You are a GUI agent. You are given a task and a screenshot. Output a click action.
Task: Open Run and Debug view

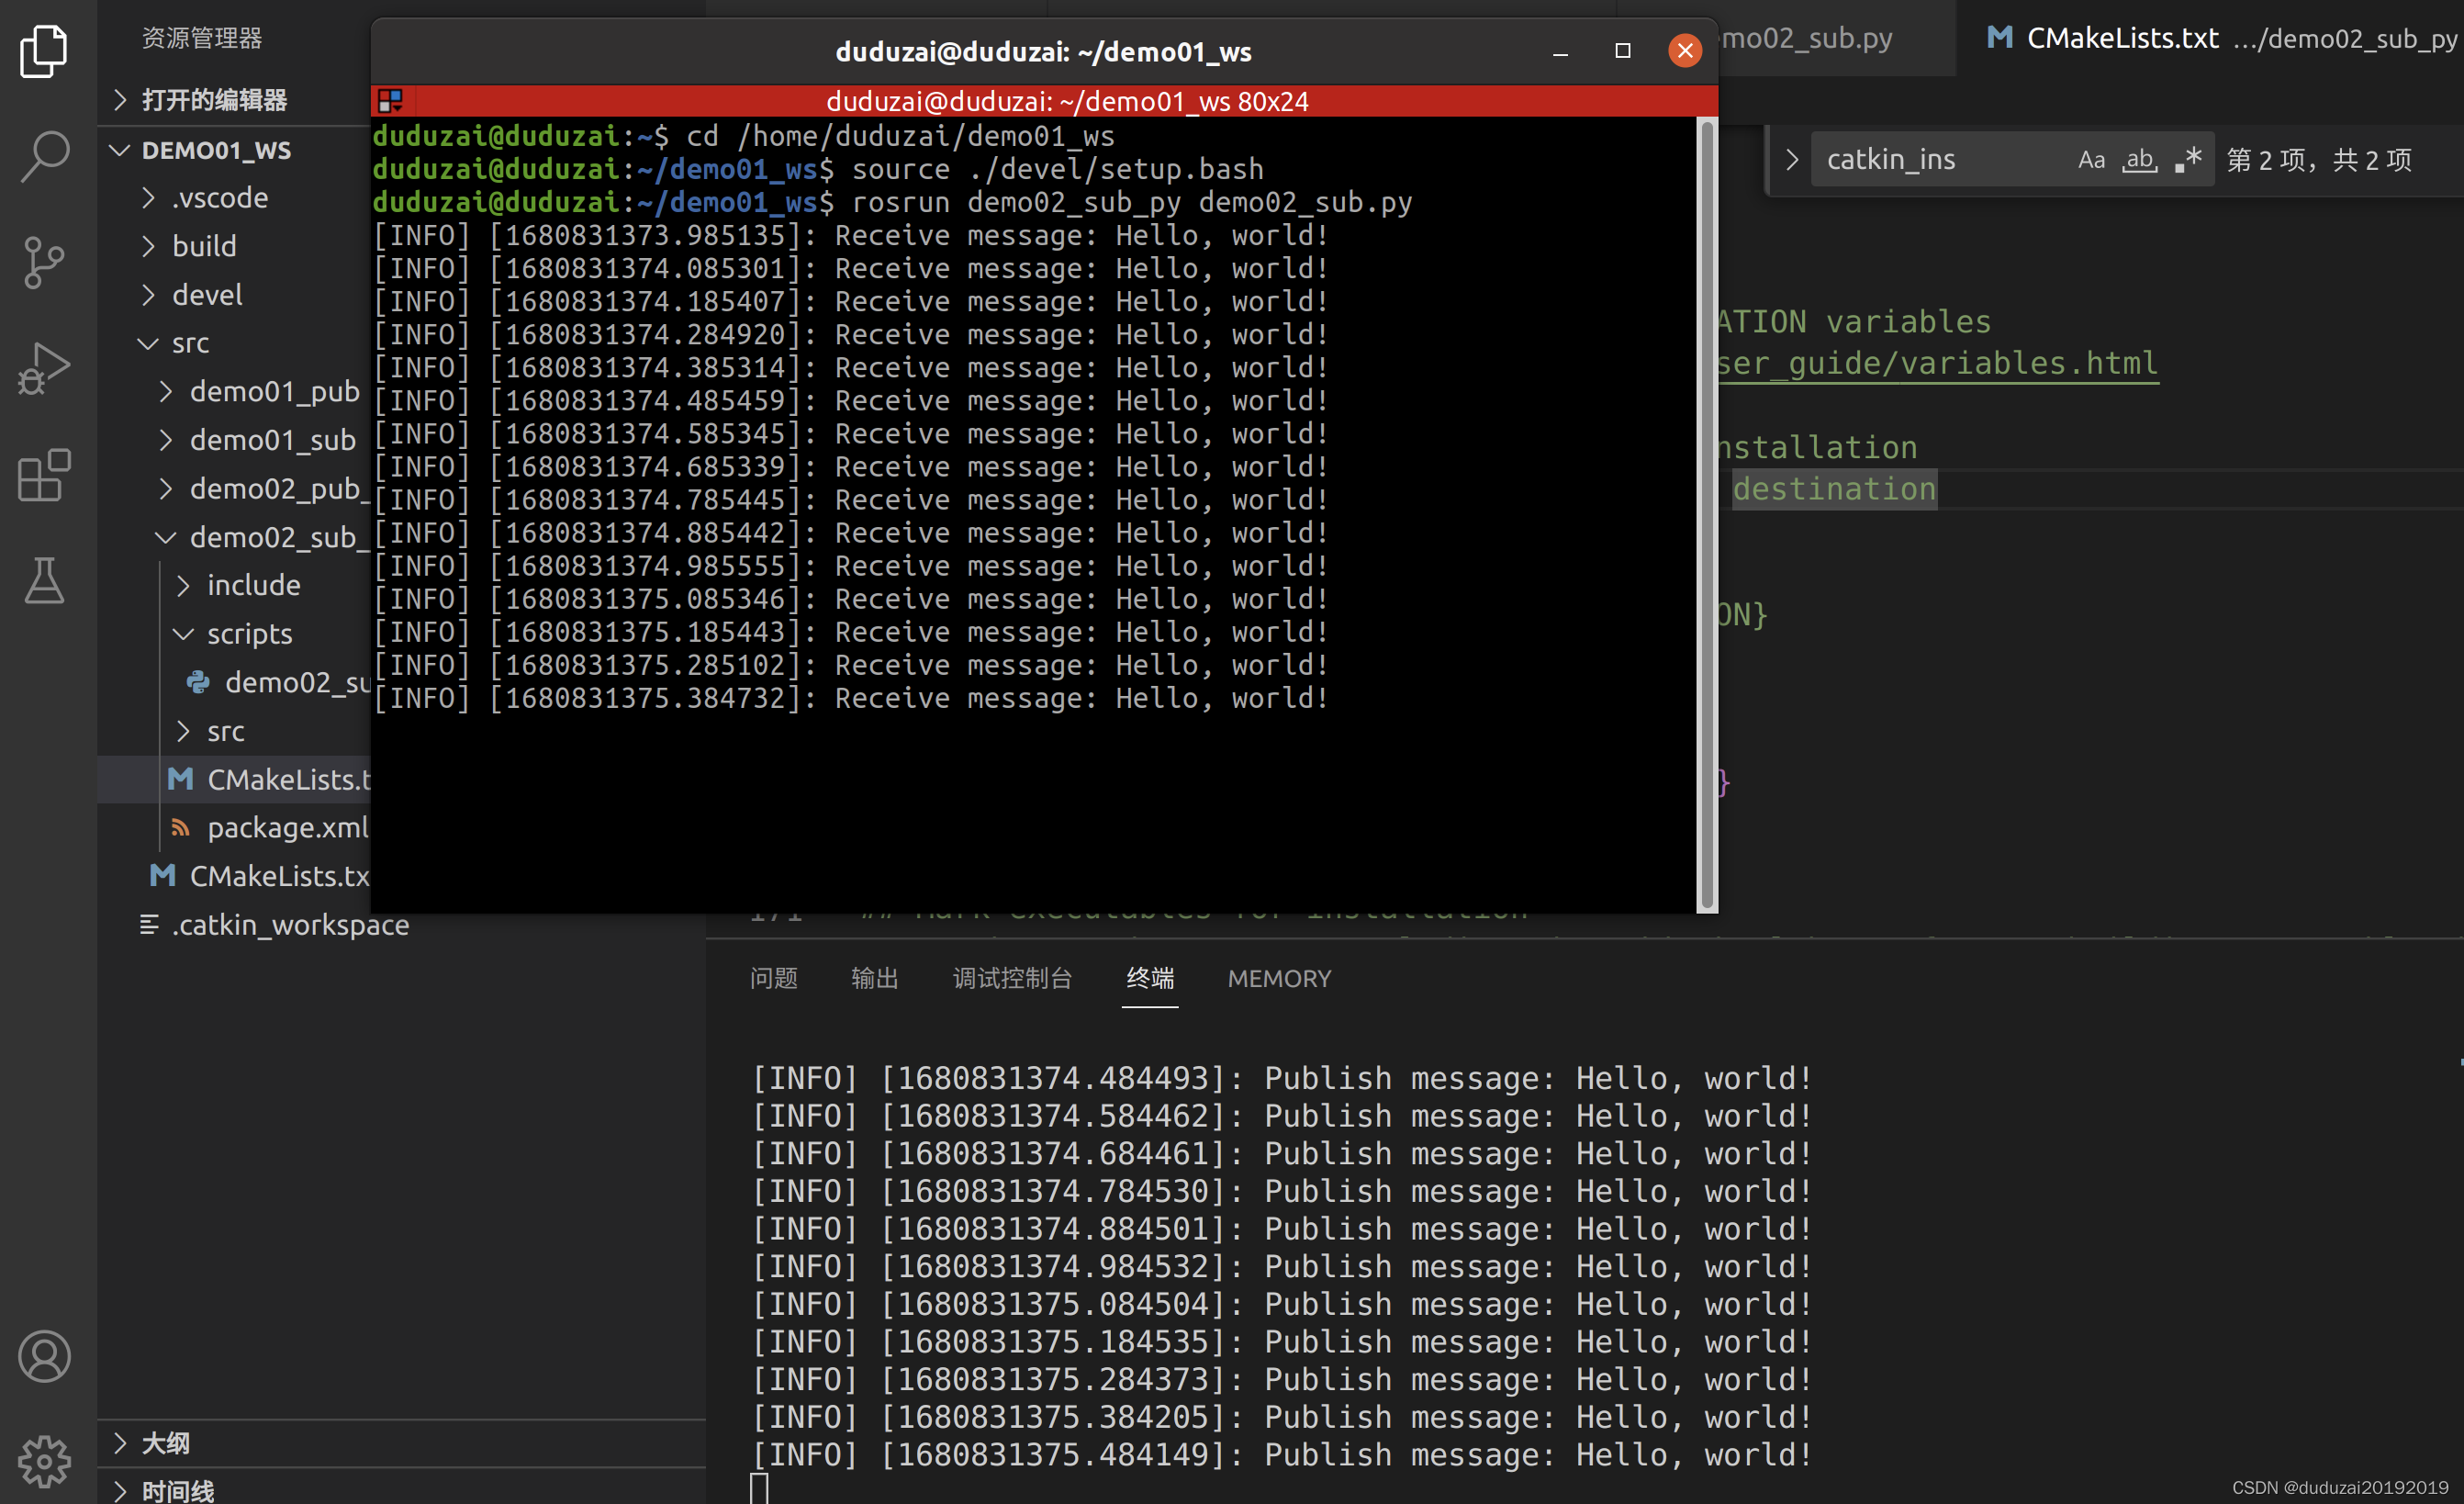pos(44,369)
